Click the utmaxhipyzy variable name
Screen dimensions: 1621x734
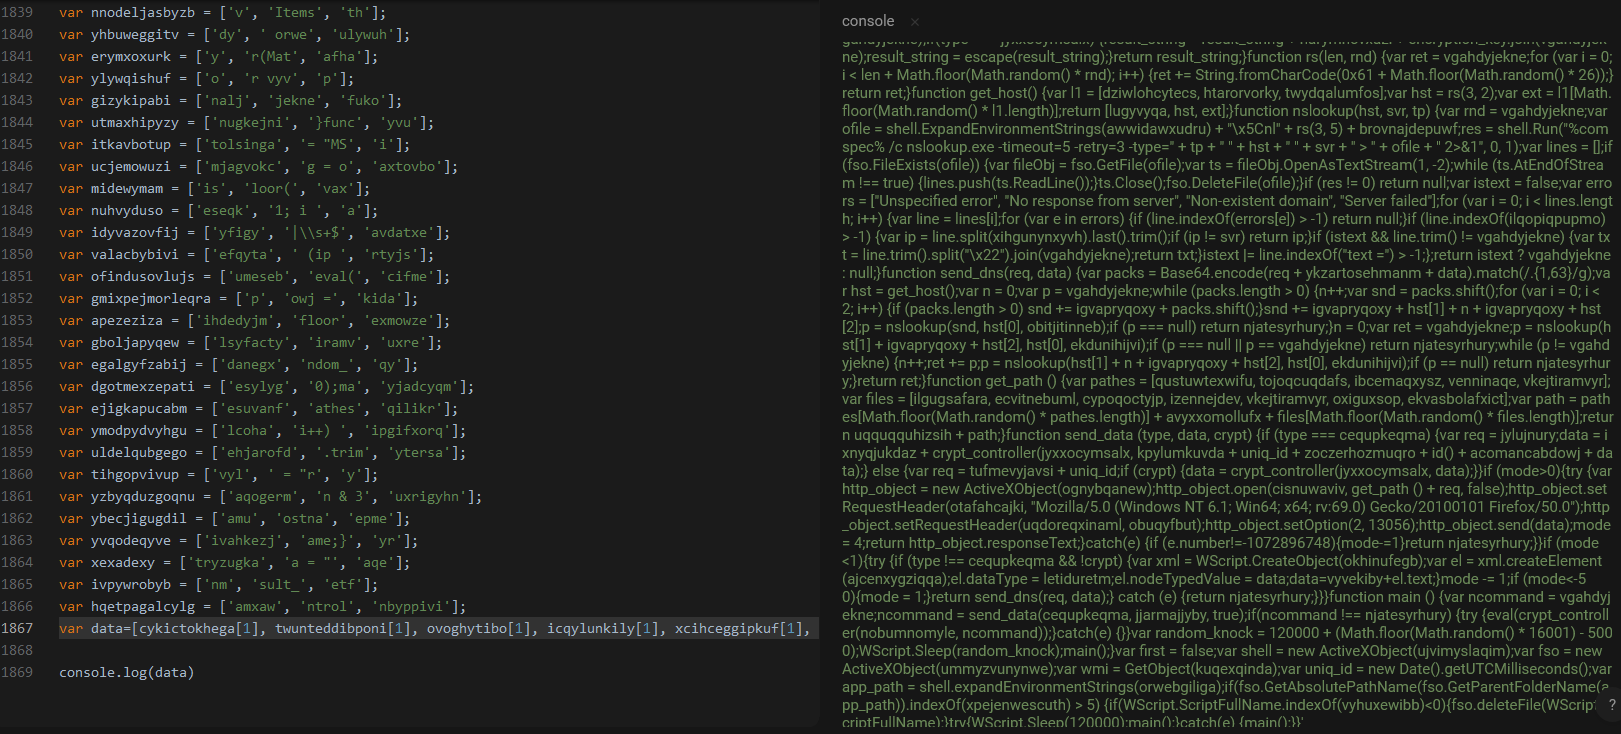pos(135,123)
